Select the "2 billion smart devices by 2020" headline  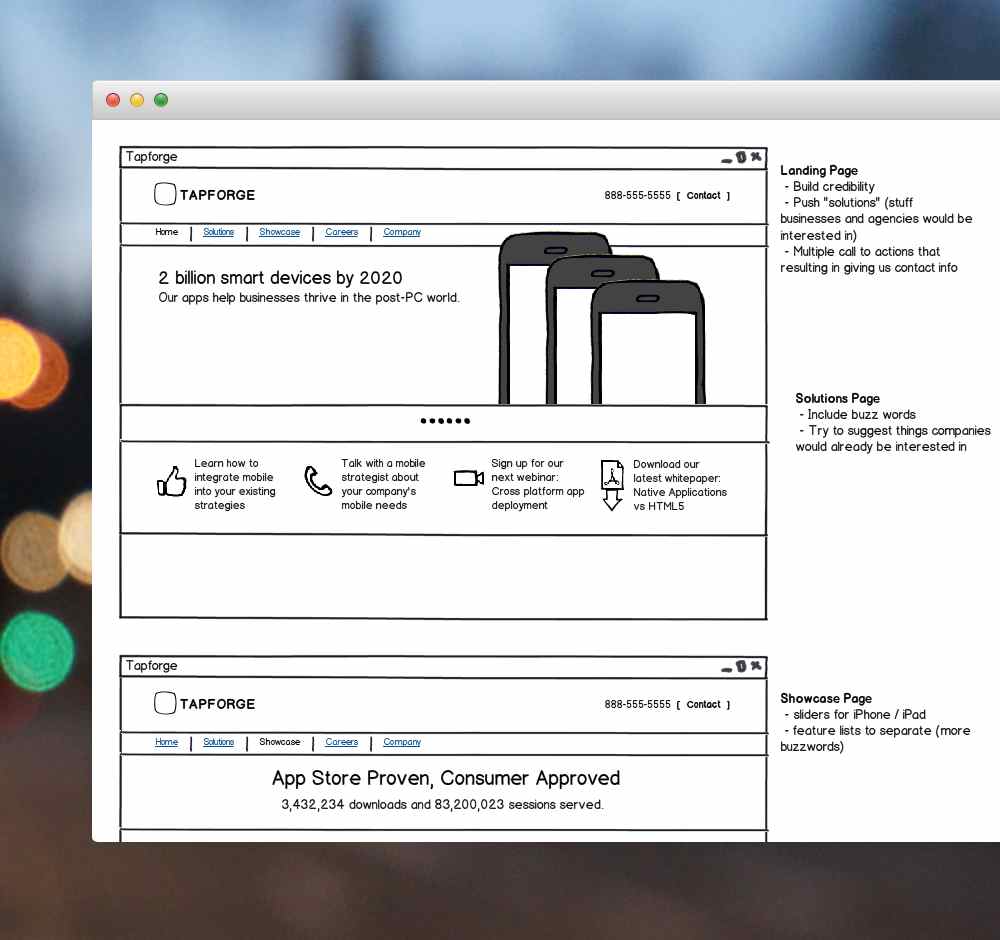pos(280,278)
